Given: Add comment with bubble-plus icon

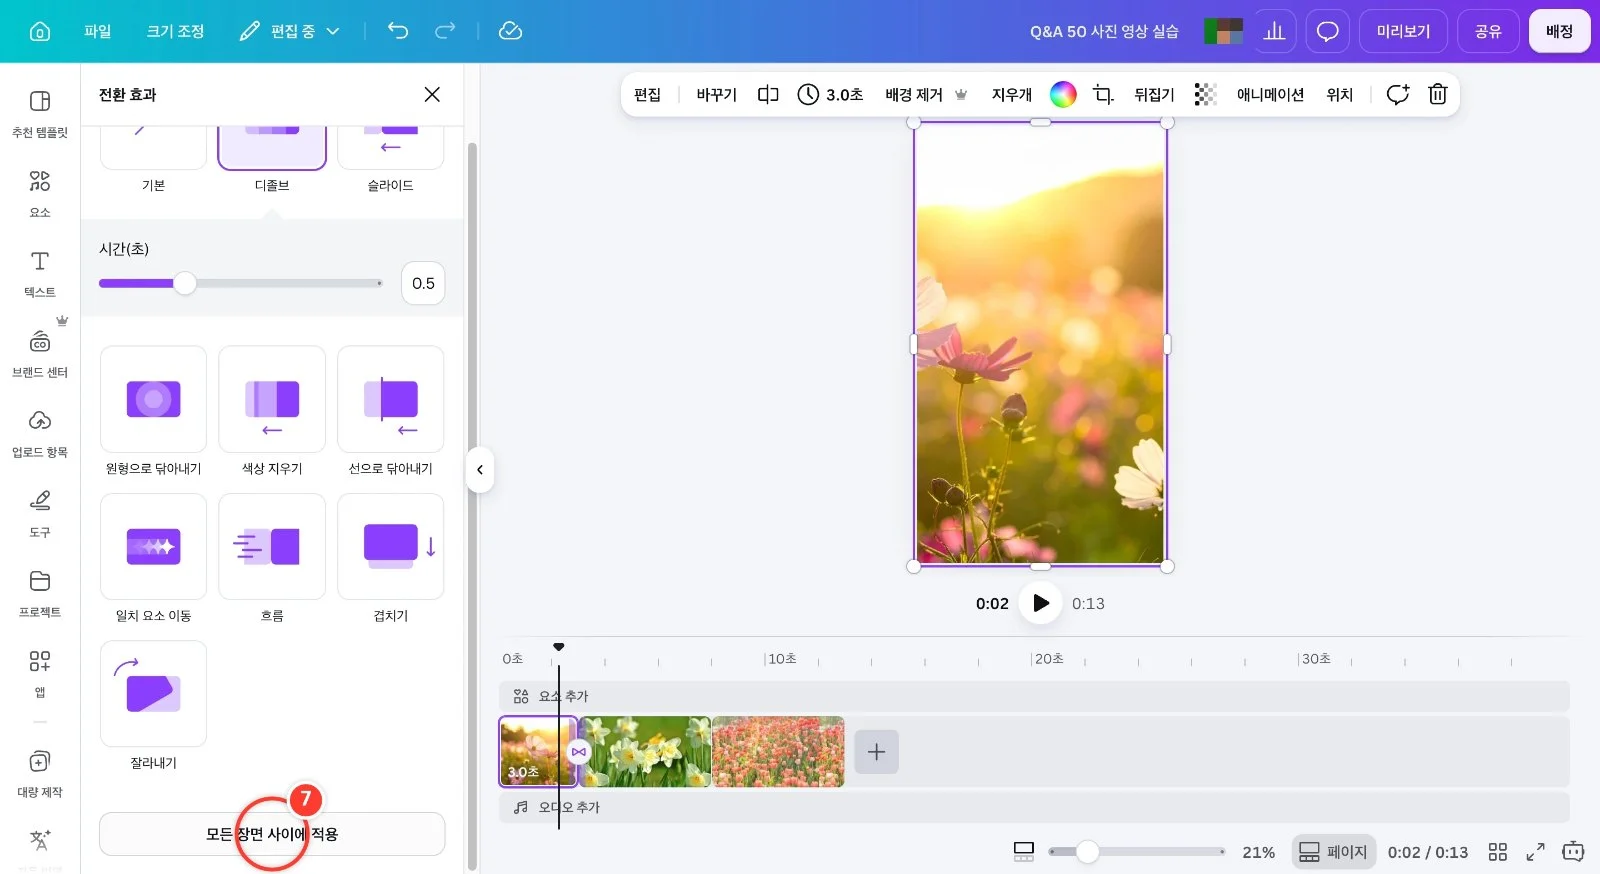Looking at the screenshot, I should 1398,94.
